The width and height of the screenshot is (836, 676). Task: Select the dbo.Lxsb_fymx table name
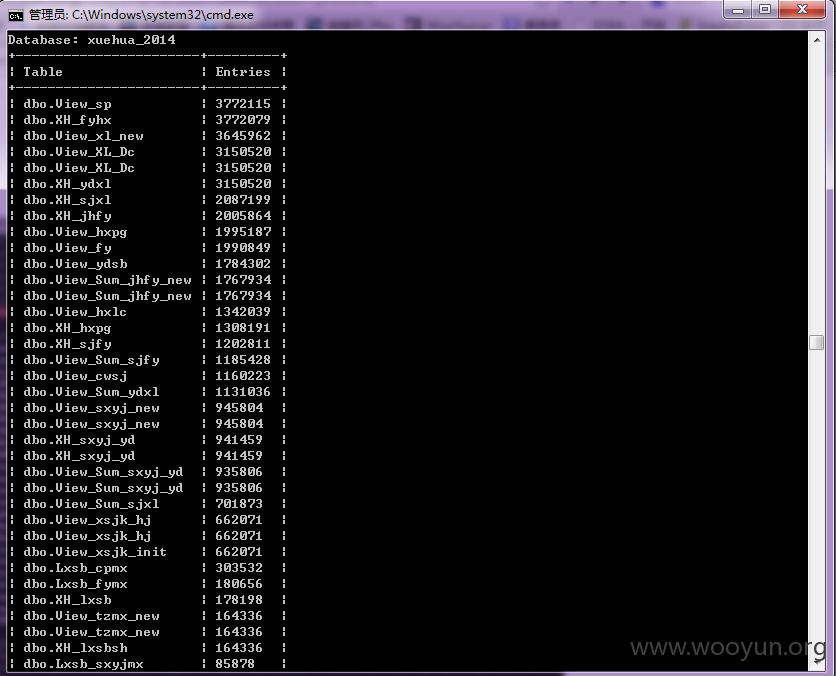[75, 584]
